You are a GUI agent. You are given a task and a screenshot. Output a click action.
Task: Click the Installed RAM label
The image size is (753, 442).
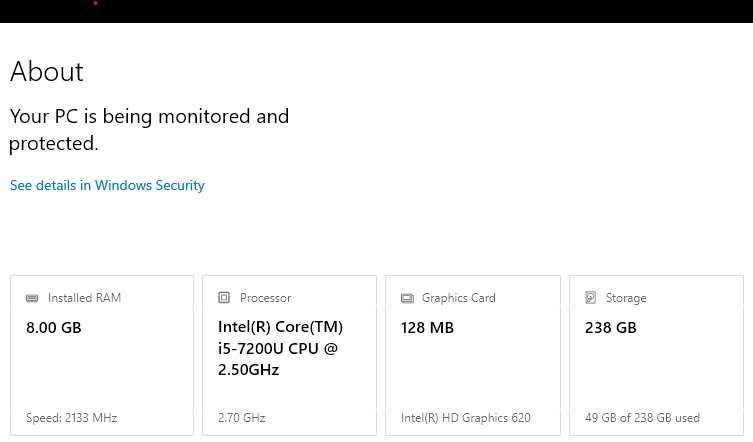coord(84,298)
